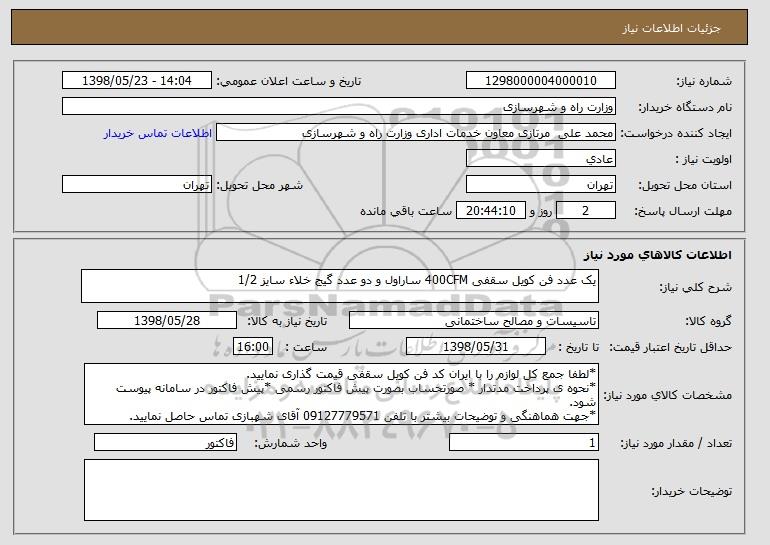Click the need number field 1298000004000010
The height and width of the screenshot is (545, 770).
(541, 81)
